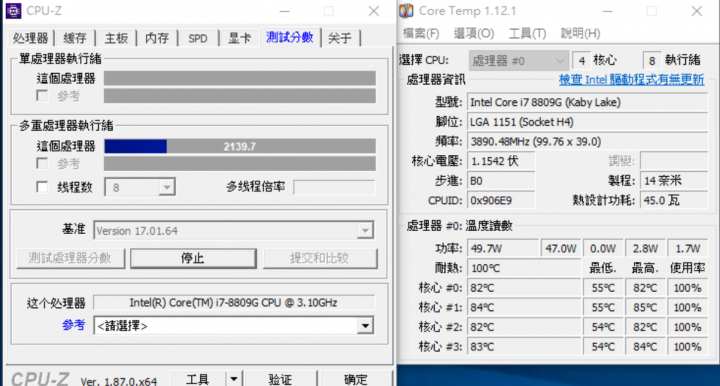Click the 測試處理器分數 button
This screenshot has height=386, width=720.
tap(70, 258)
